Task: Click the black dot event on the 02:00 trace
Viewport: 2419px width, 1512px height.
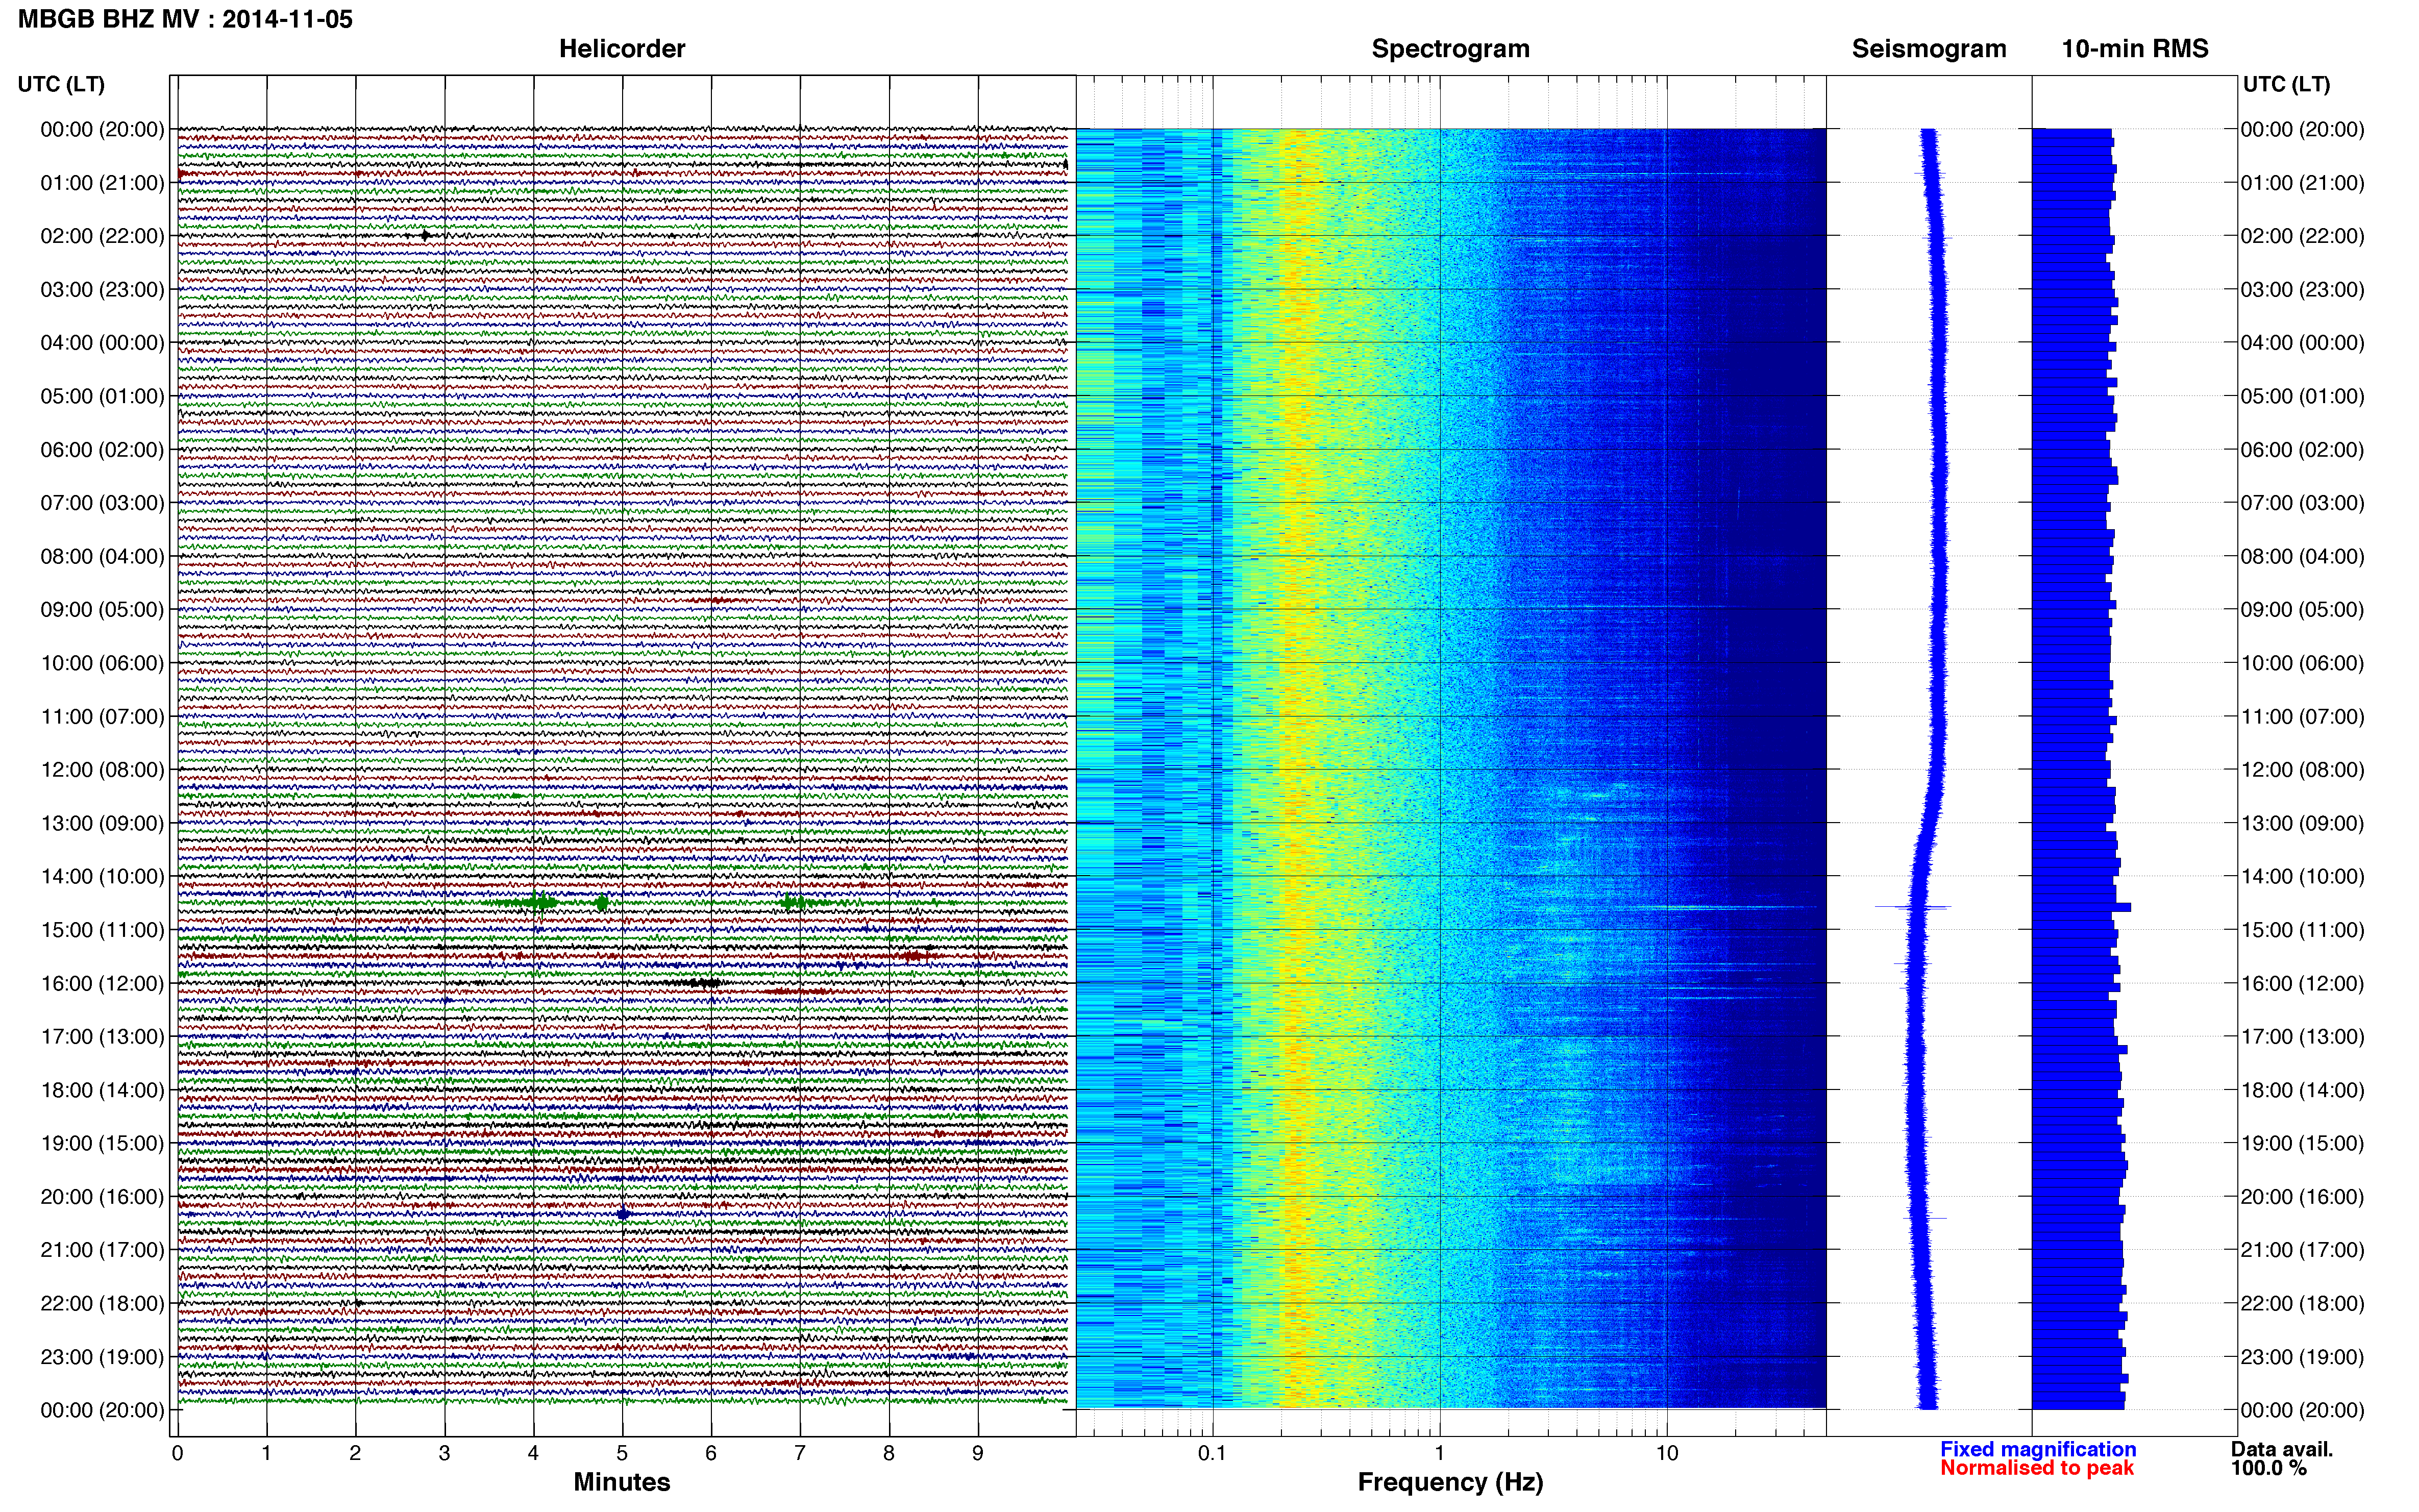Action: [x=425, y=236]
